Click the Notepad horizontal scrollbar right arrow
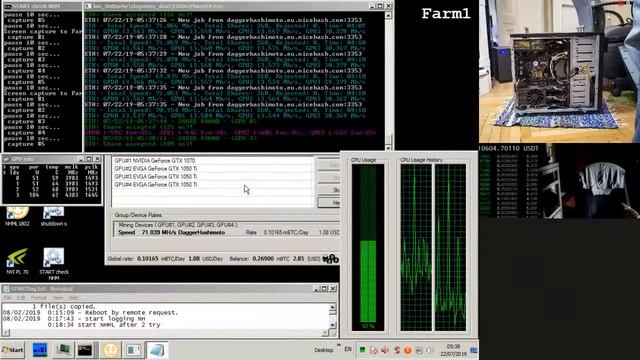This screenshot has width=640, height=360. (x=325, y=333)
